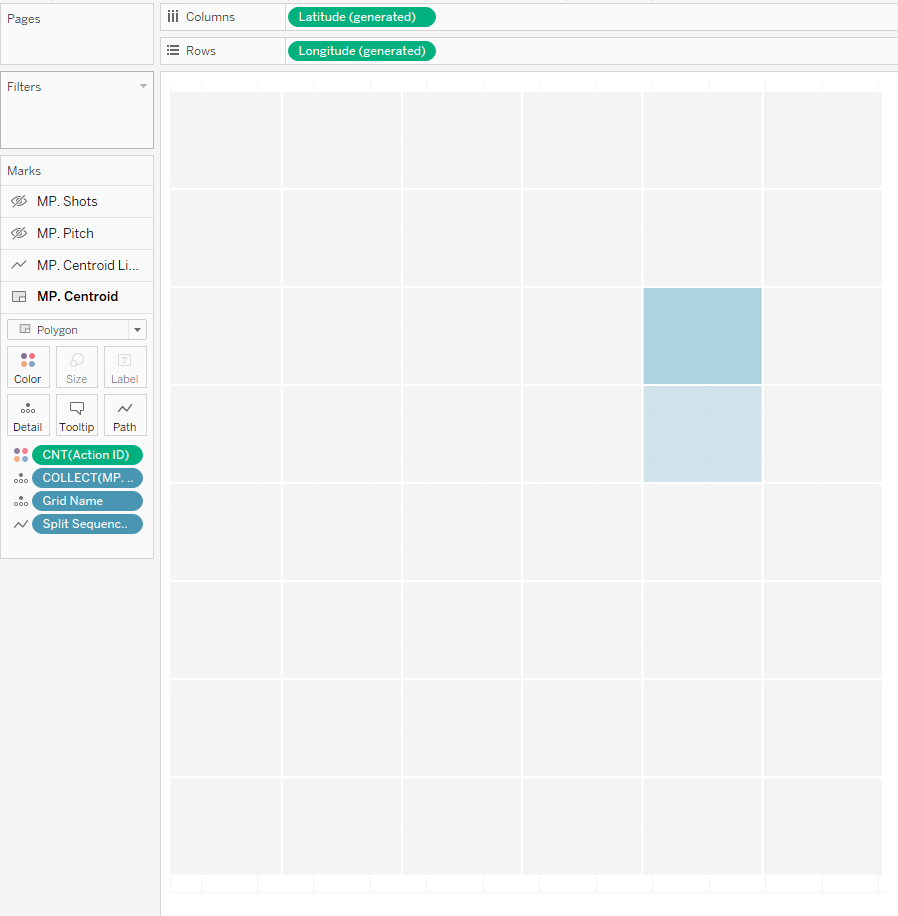Image resolution: width=898 pixels, height=916 pixels.
Task: Click the color icon beside CNT(Action ID)
Action: point(20,455)
